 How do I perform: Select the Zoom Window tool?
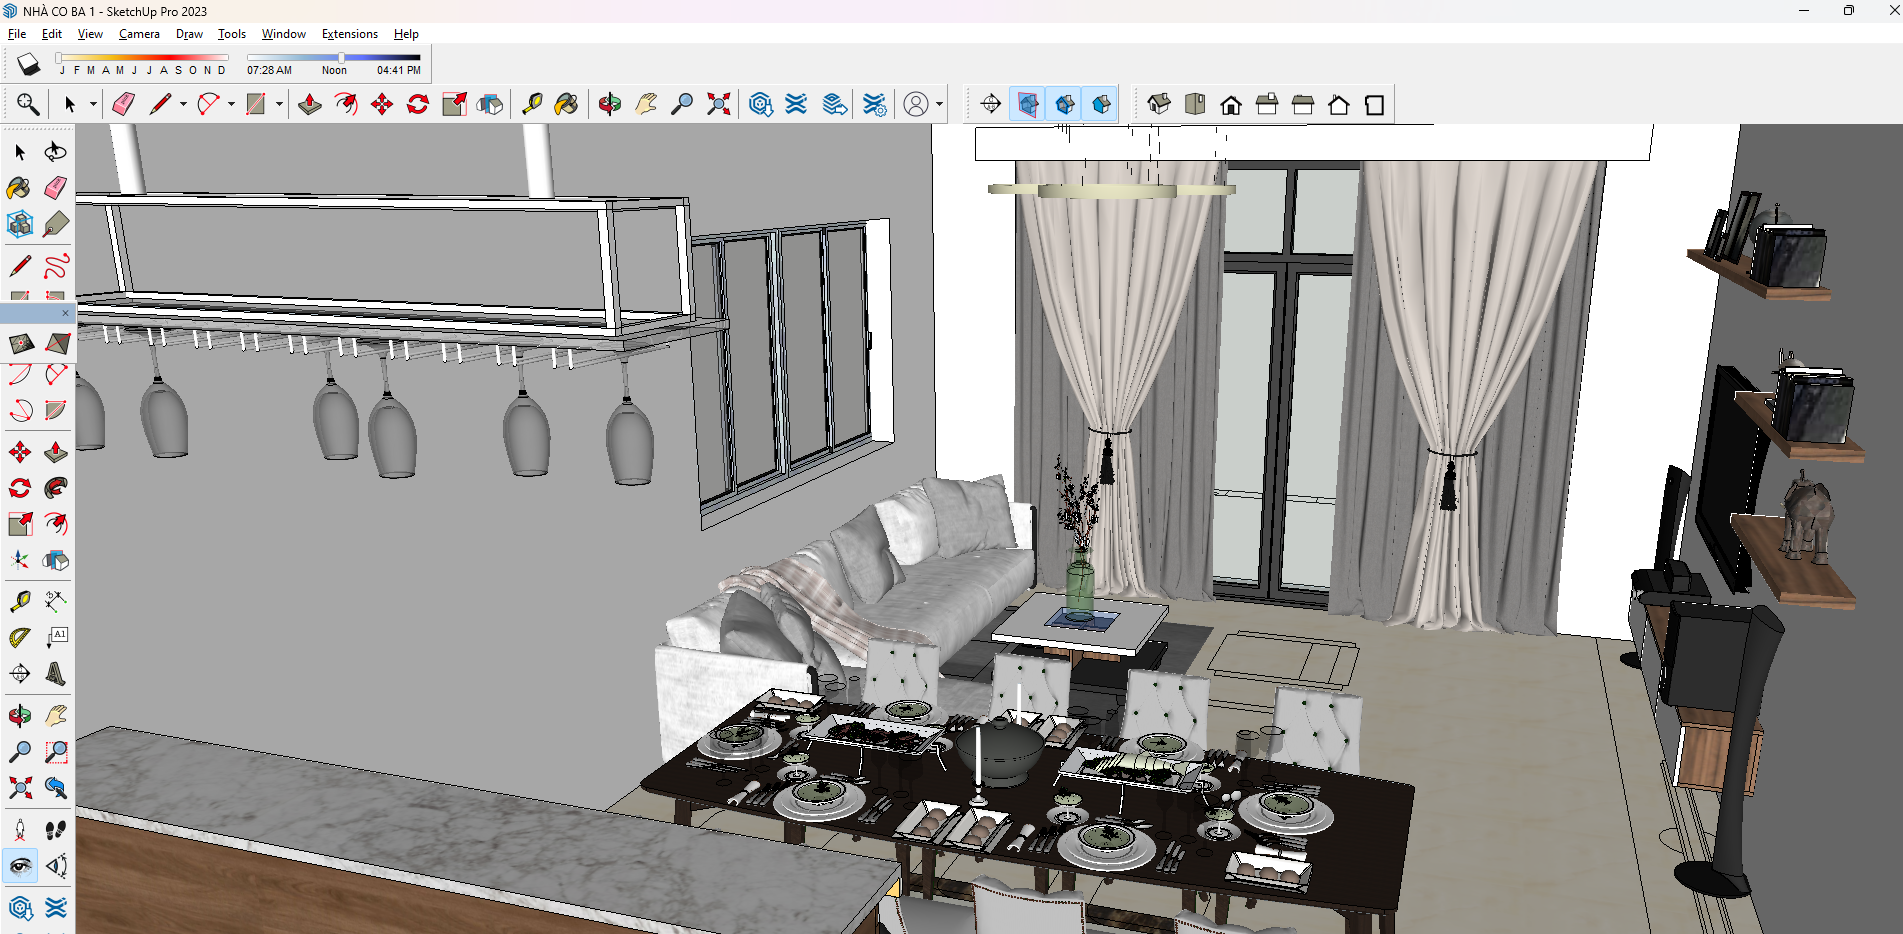(56, 752)
